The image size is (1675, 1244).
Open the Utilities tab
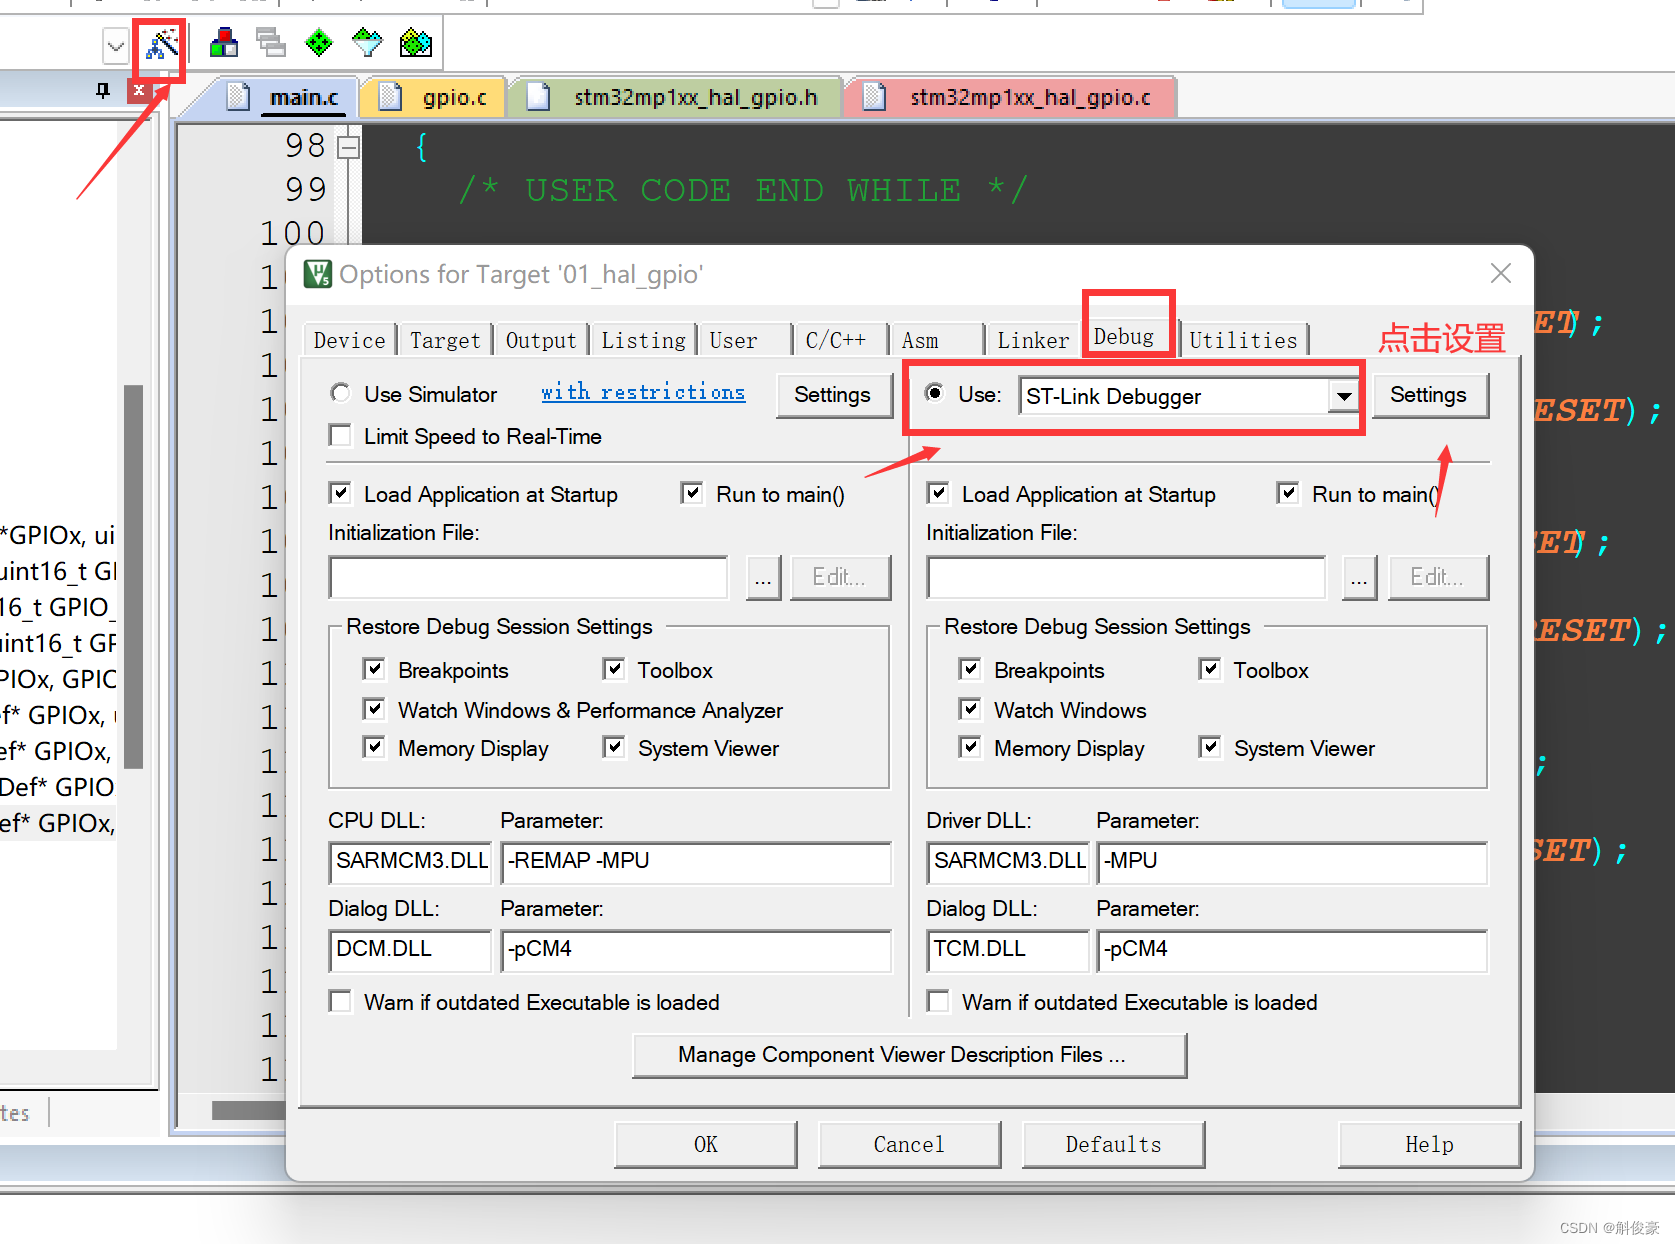click(1243, 340)
